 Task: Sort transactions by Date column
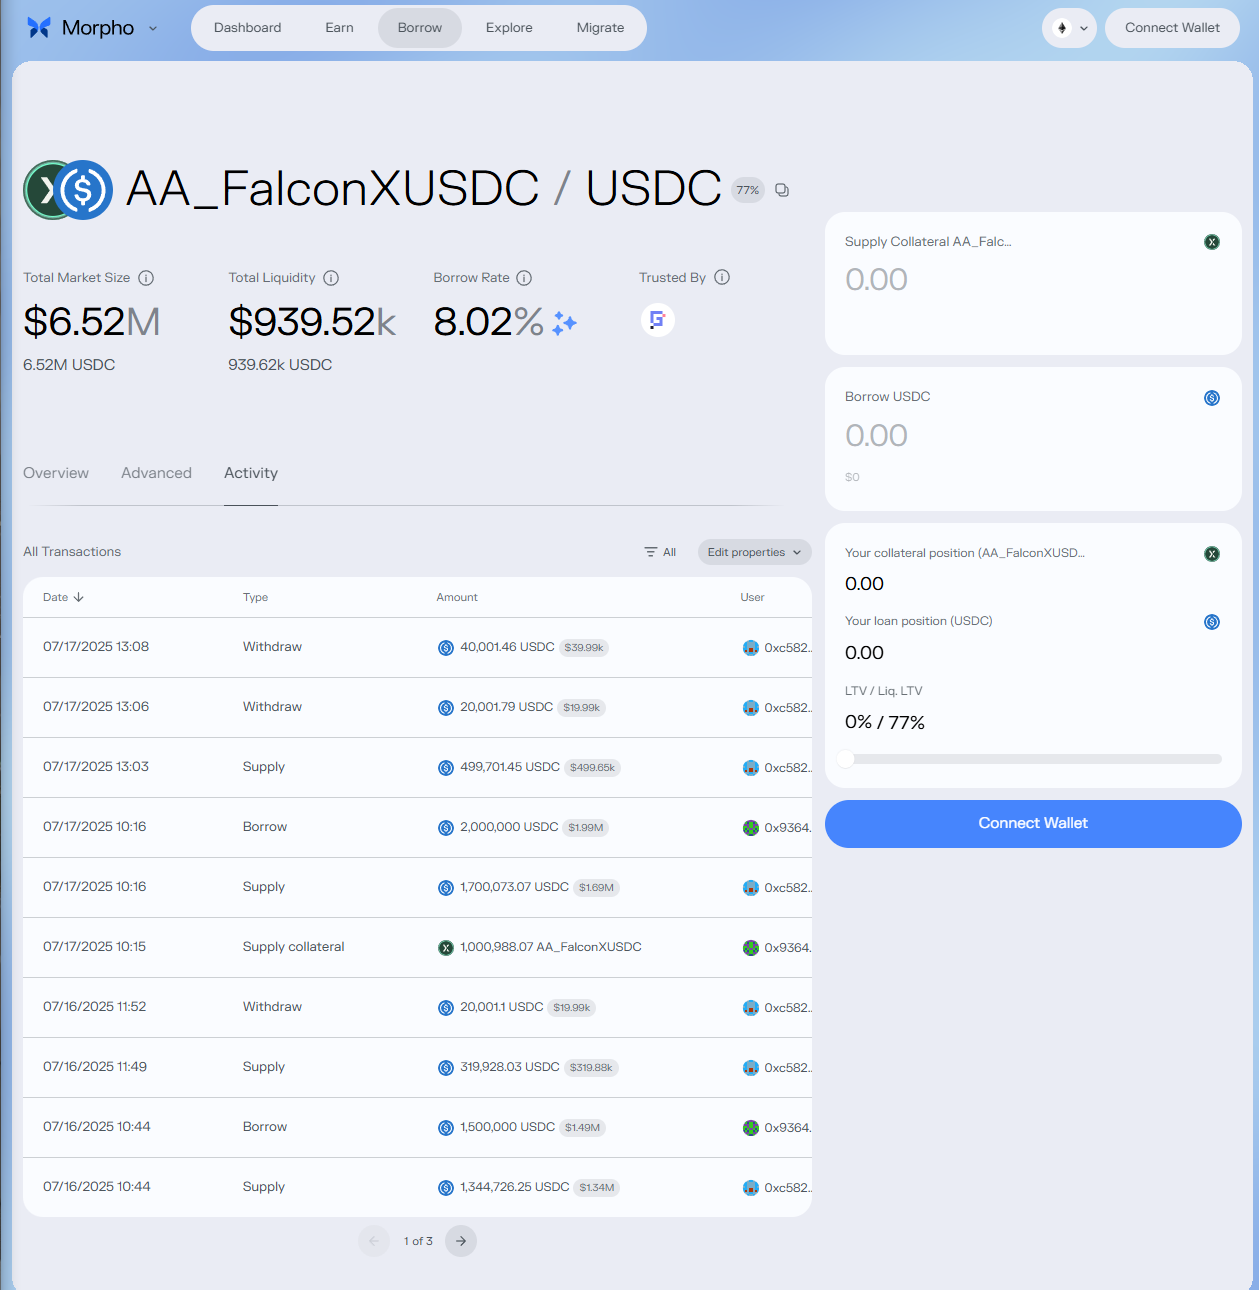click(63, 597)
